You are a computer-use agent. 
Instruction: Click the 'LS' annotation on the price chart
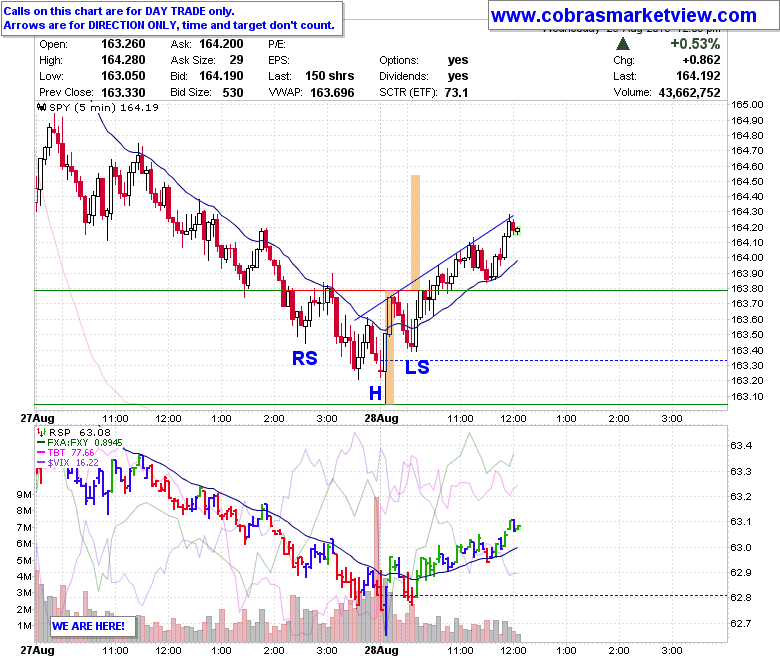click(417, 367)
